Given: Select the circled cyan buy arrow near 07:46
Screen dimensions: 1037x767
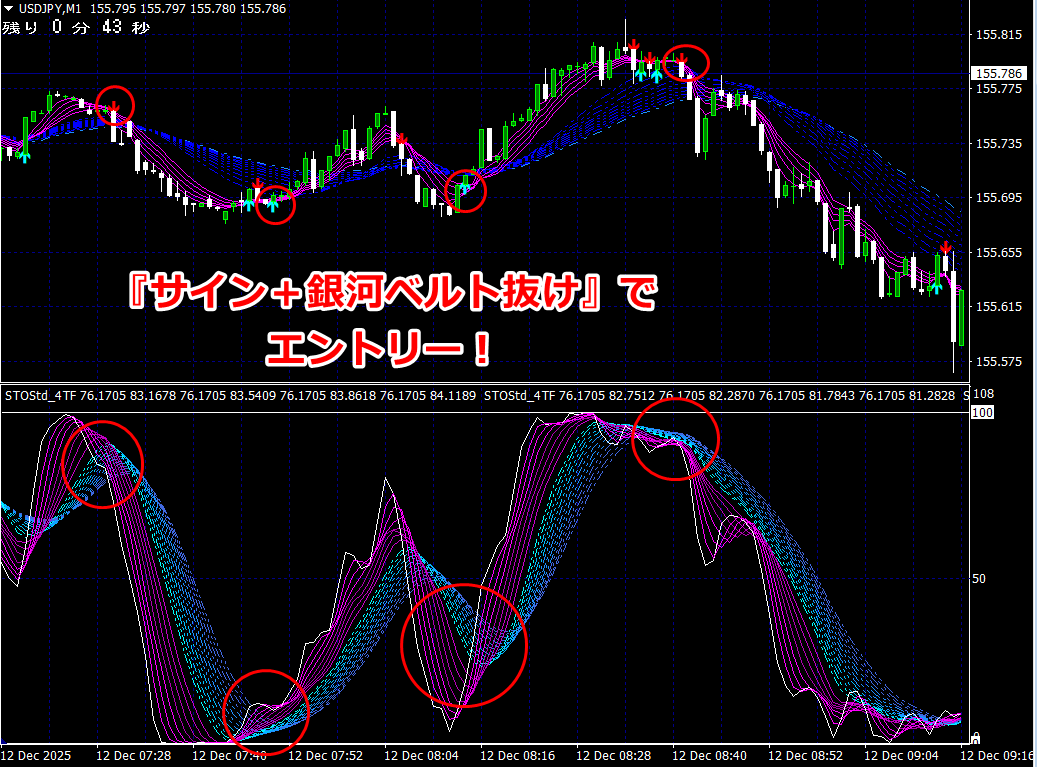Looking at the screenshot, I should point(272,205).
